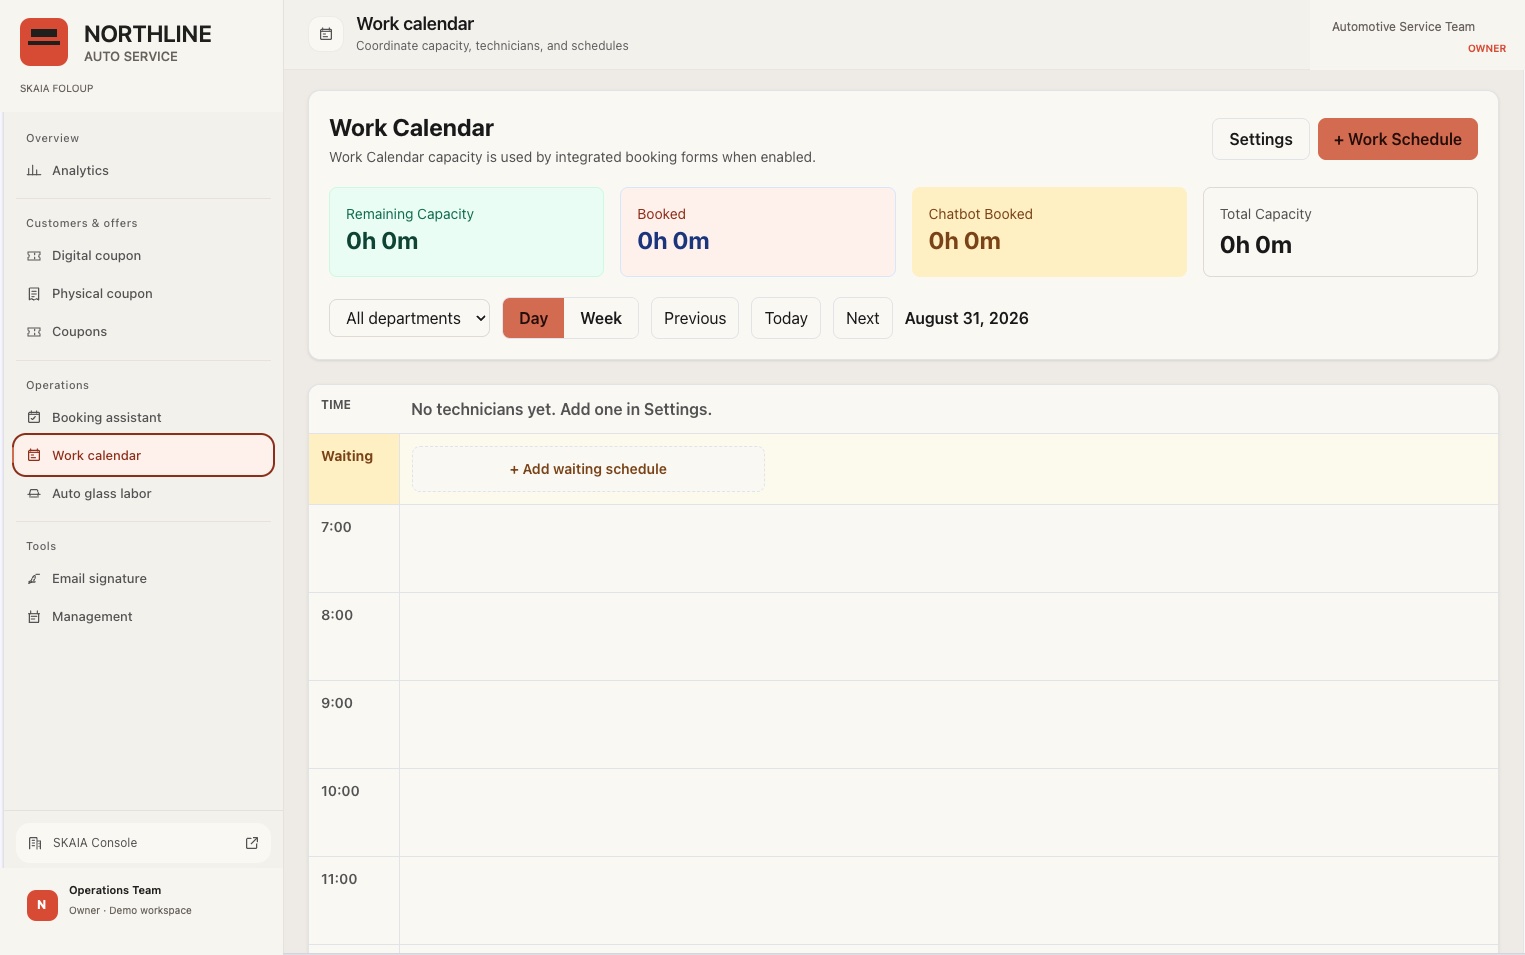The height and width of the screenshot is (955, 1525).
Task: Click the Remaining Capacity card
Action: pos(466,232)
